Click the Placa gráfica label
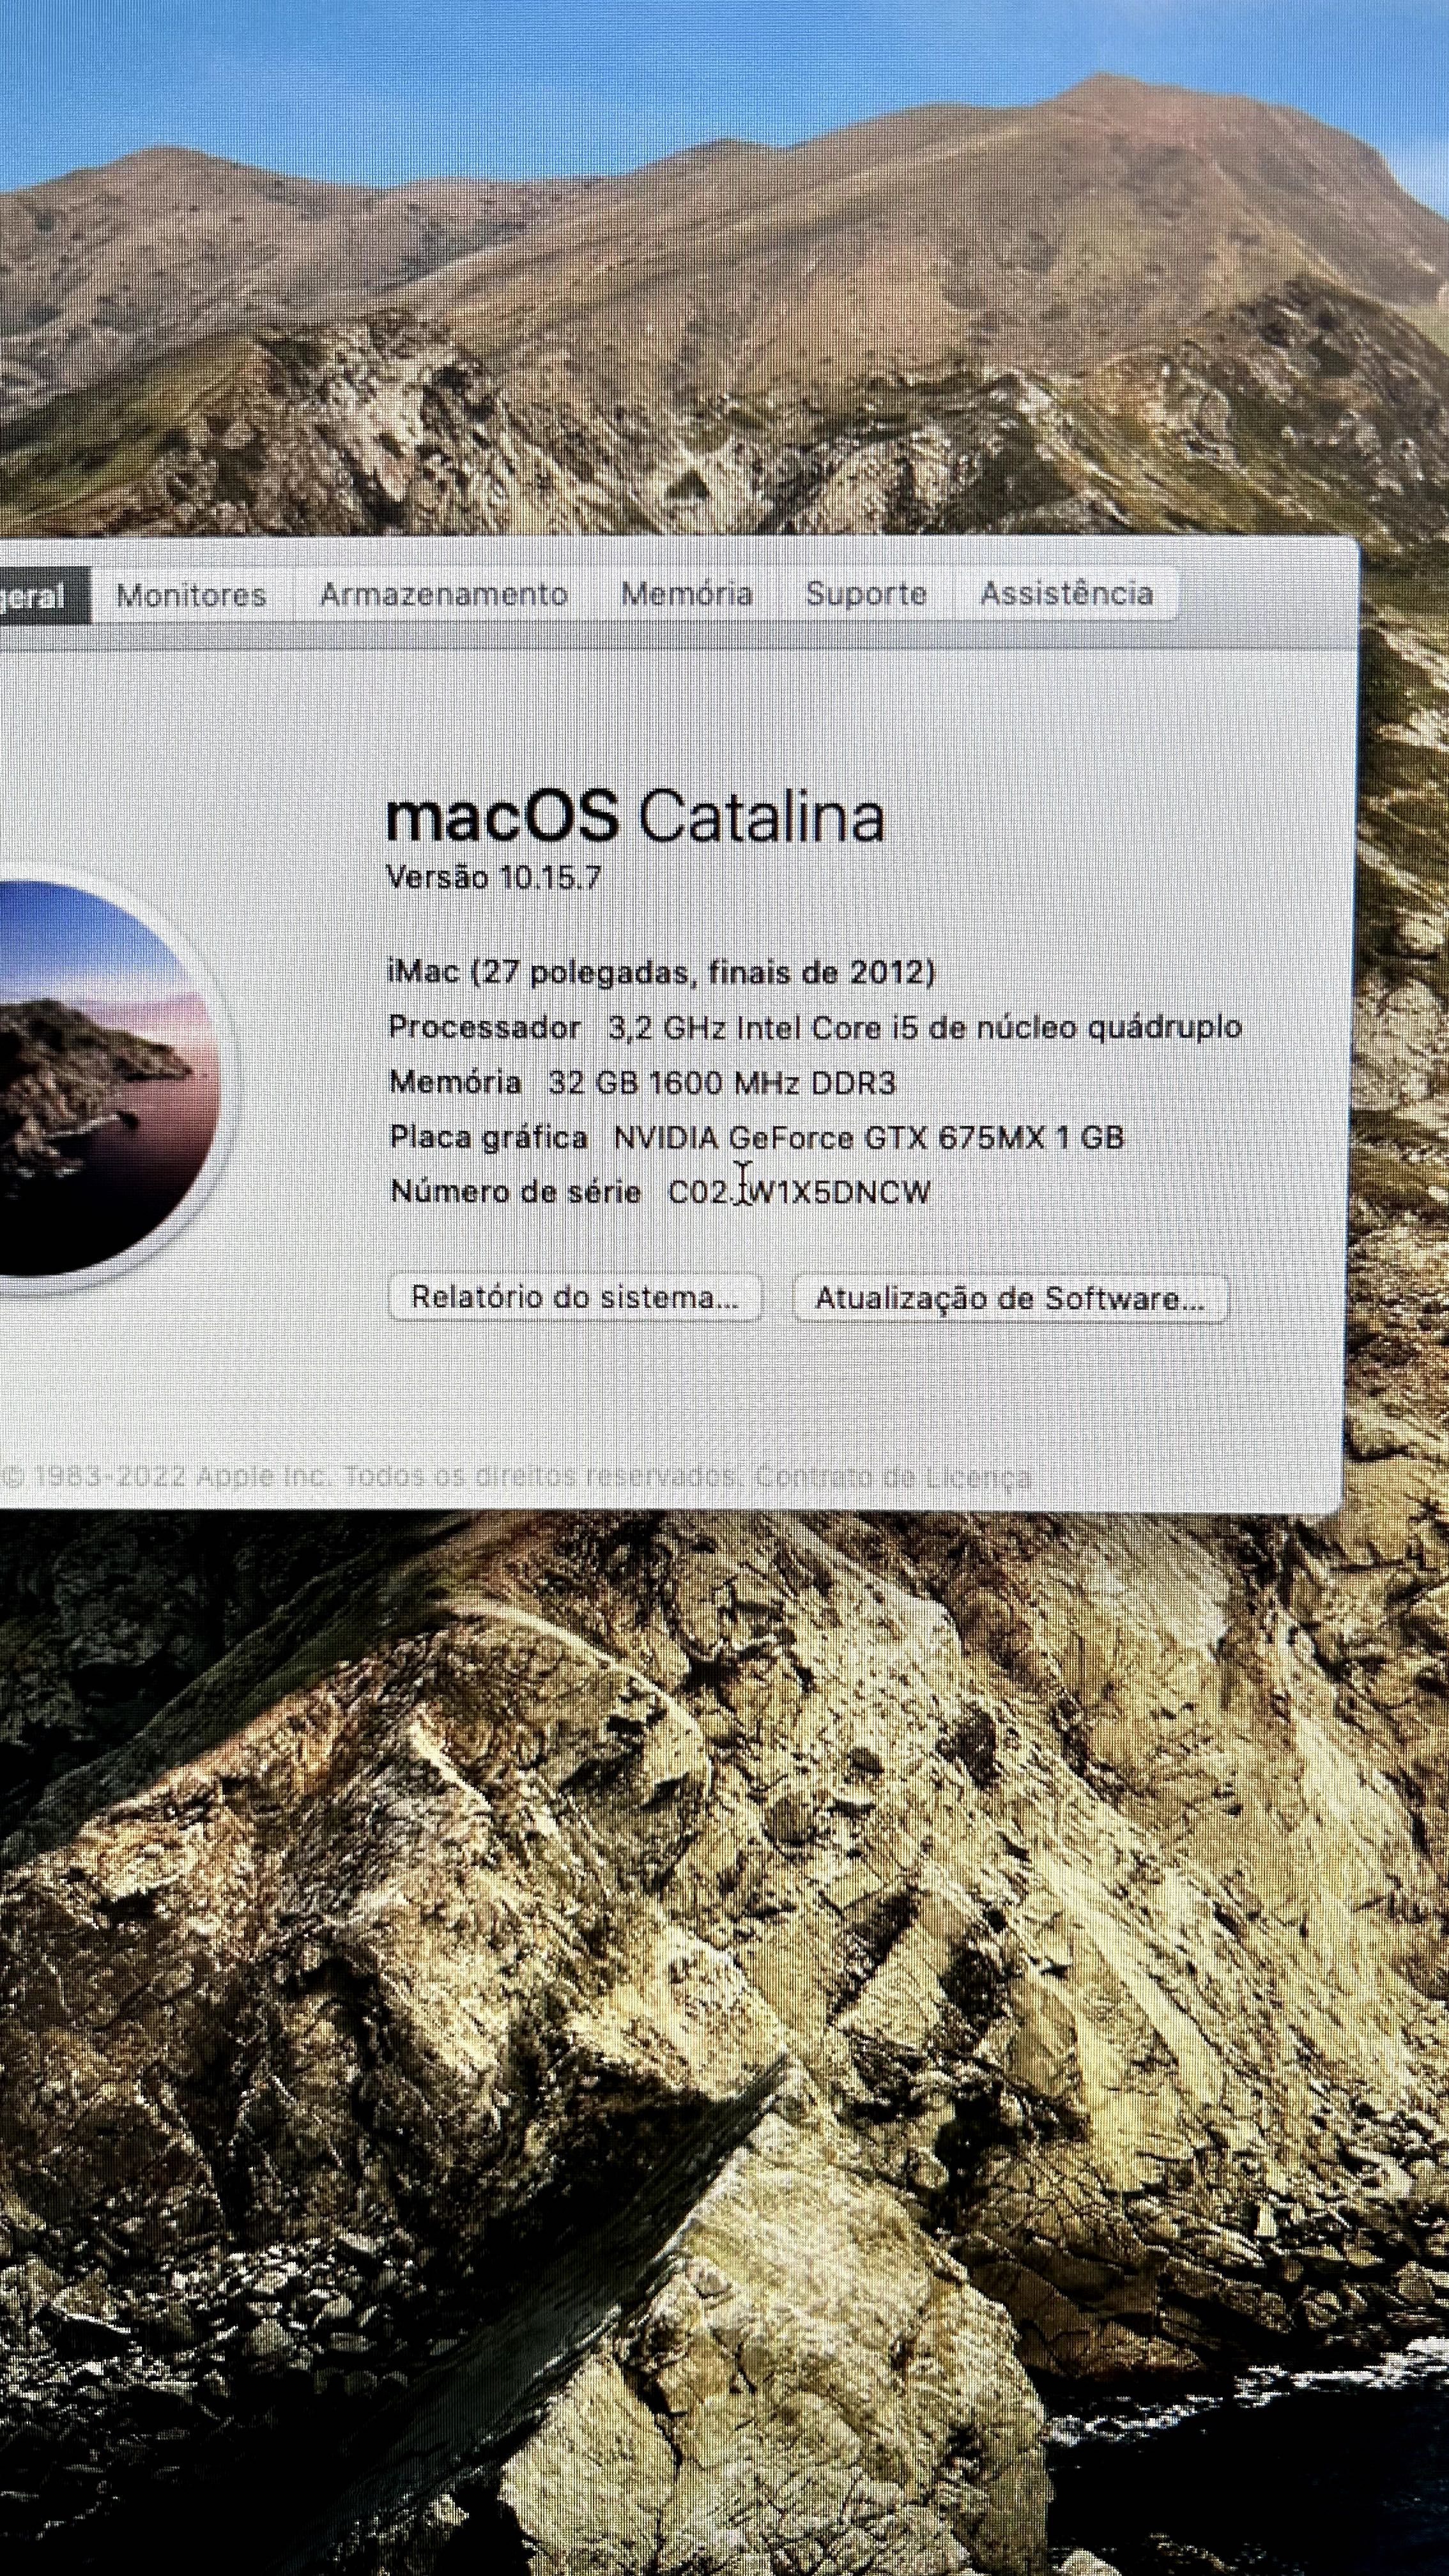Screen dimensions: 1449x2576 (x=488, y=1138)
